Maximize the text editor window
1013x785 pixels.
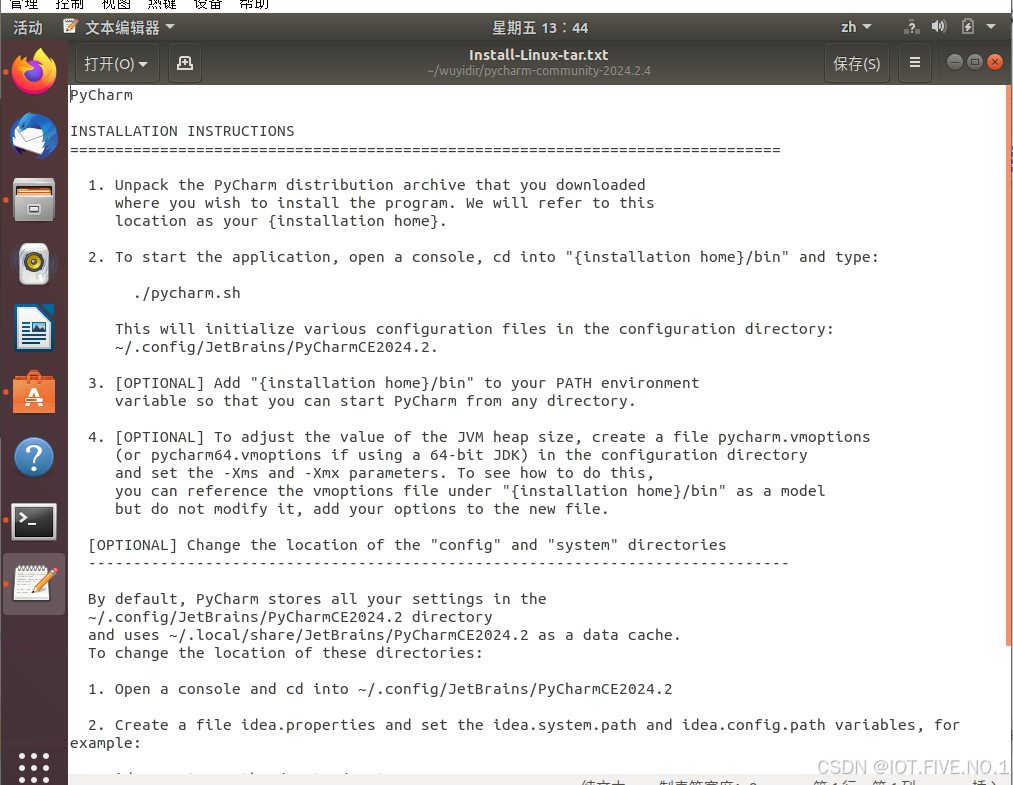coord(975,62)
